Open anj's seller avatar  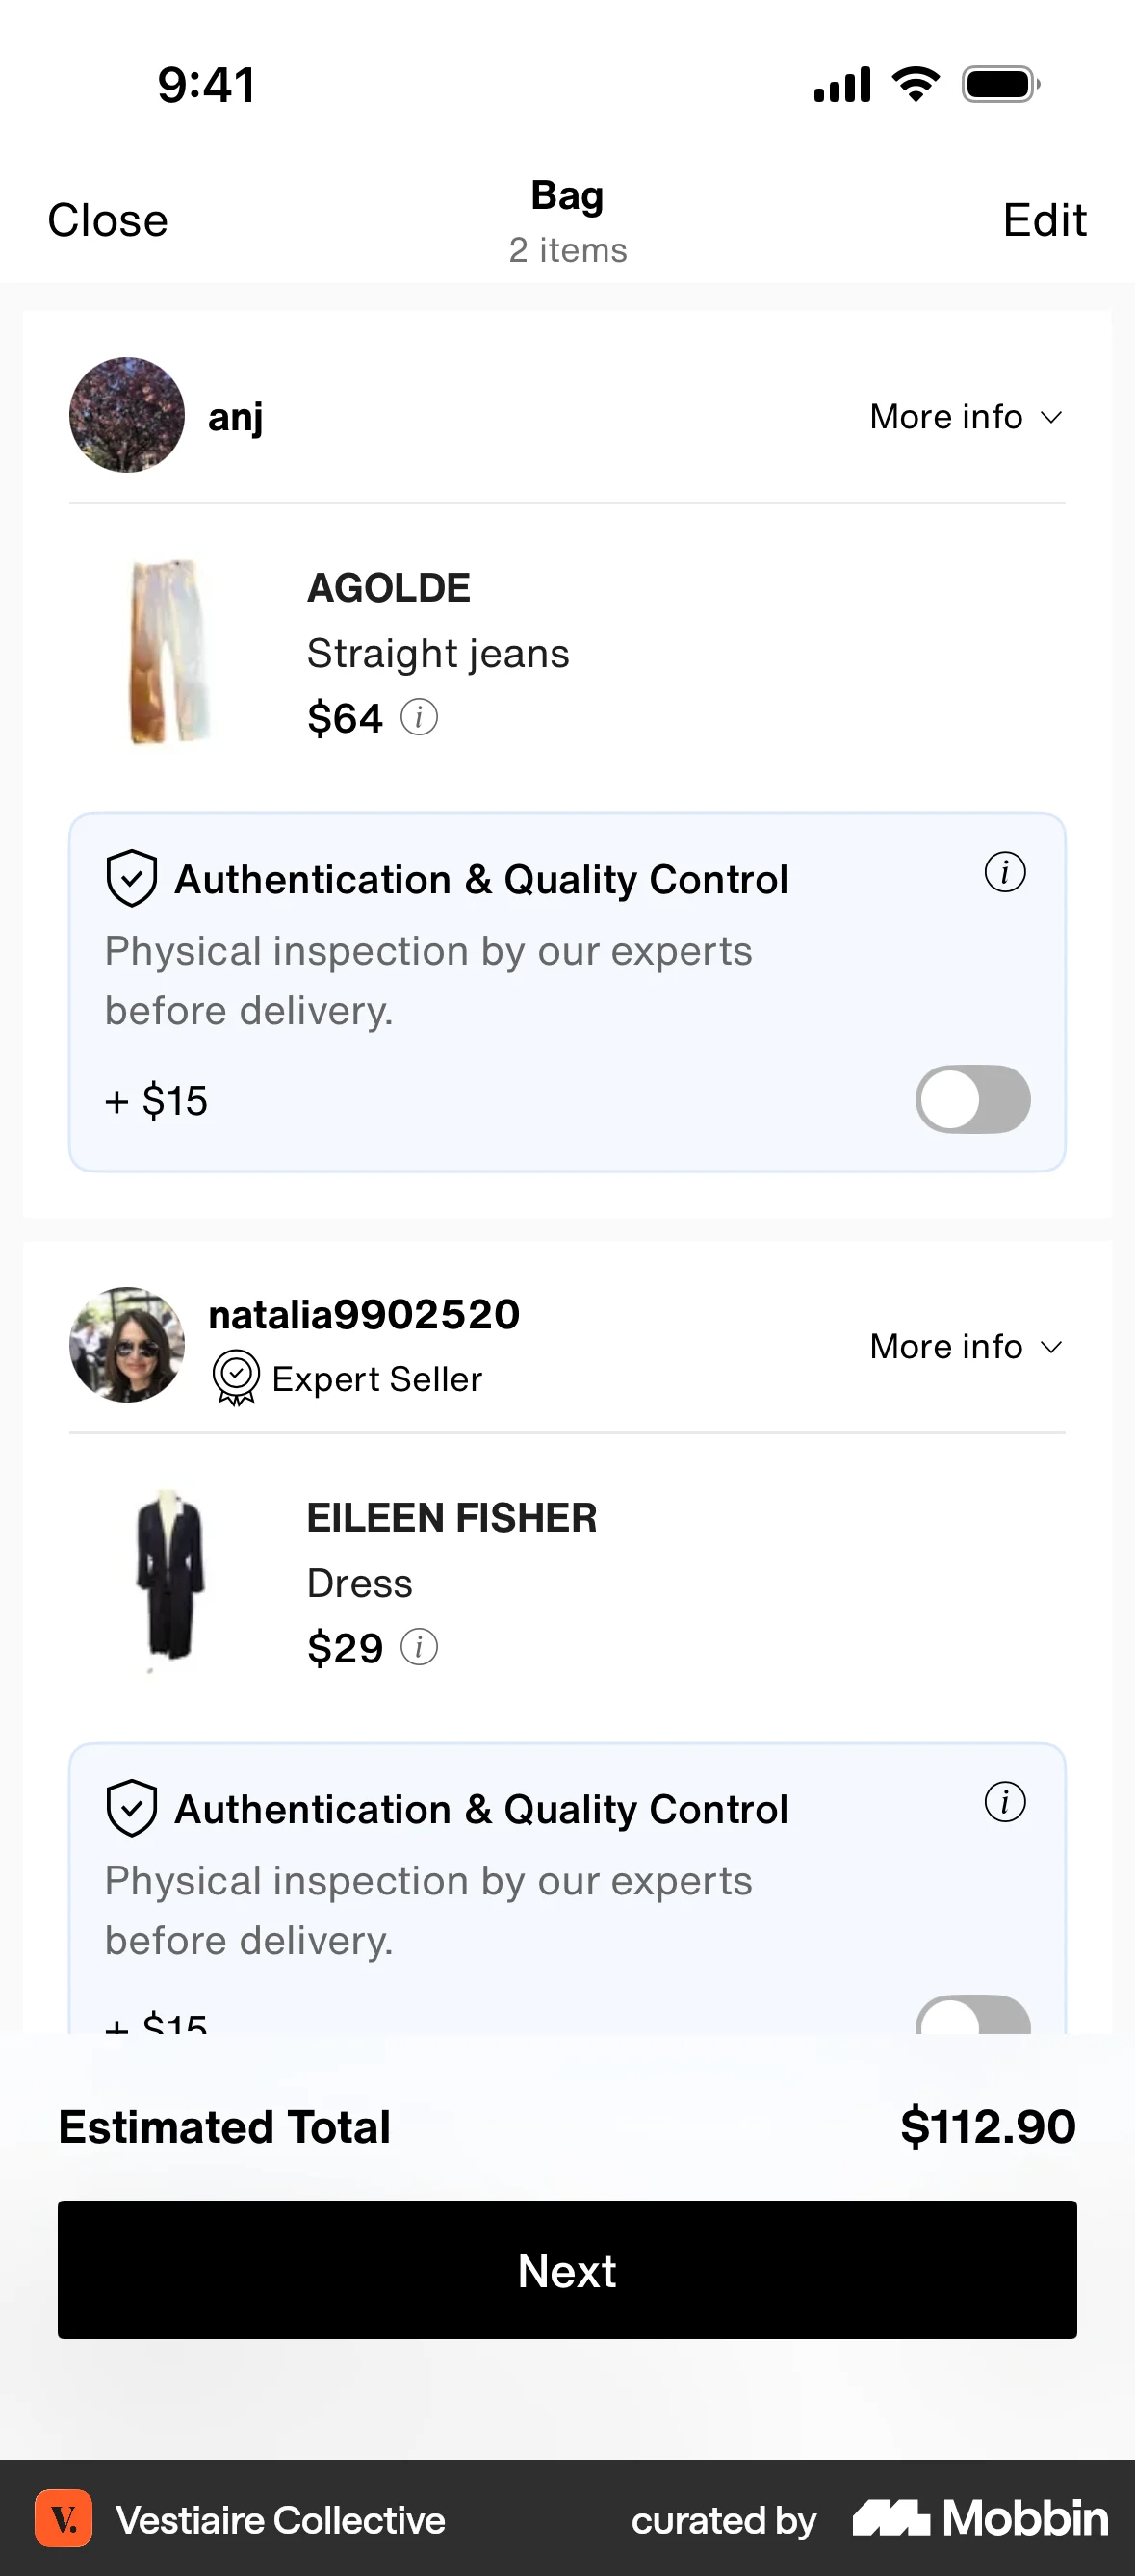coord(127,415)
